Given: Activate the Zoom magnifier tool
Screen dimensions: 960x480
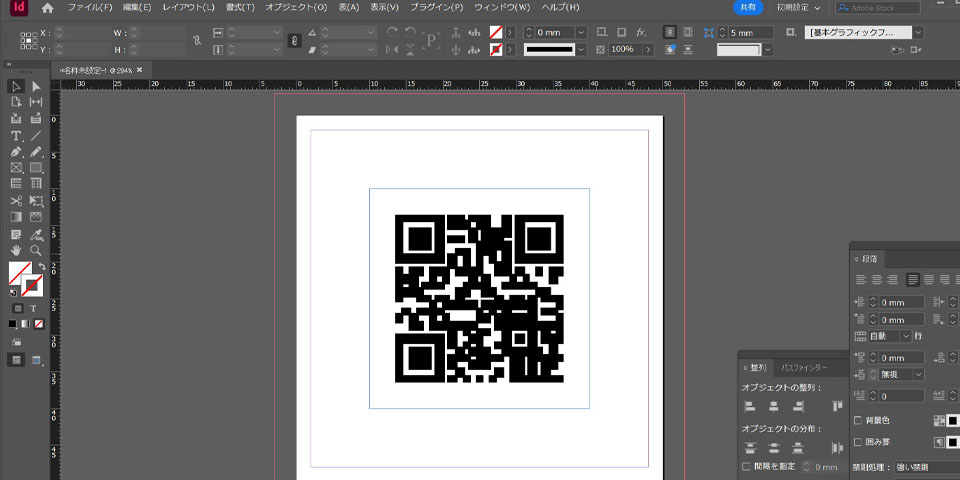Looking at the screenshot, I should pos(36,250).
